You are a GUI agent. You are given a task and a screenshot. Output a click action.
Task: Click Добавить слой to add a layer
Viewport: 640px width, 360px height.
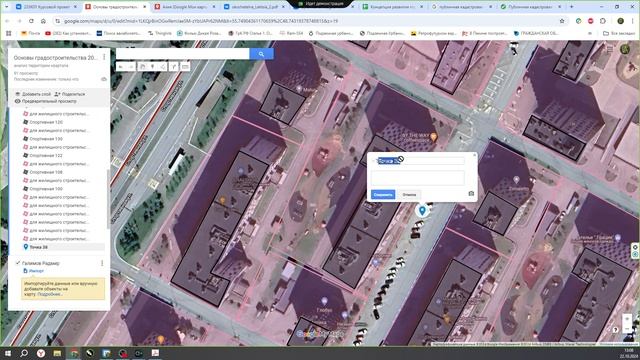33,94
